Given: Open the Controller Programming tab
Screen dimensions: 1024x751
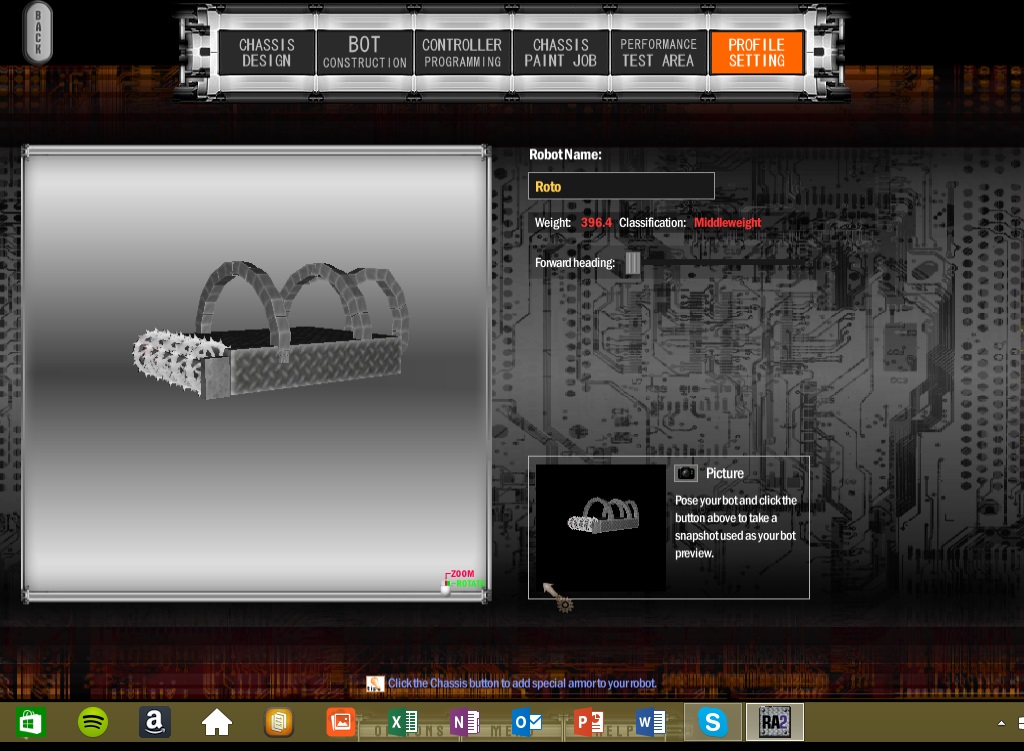Looking at the screenshot, I should 462,52.
